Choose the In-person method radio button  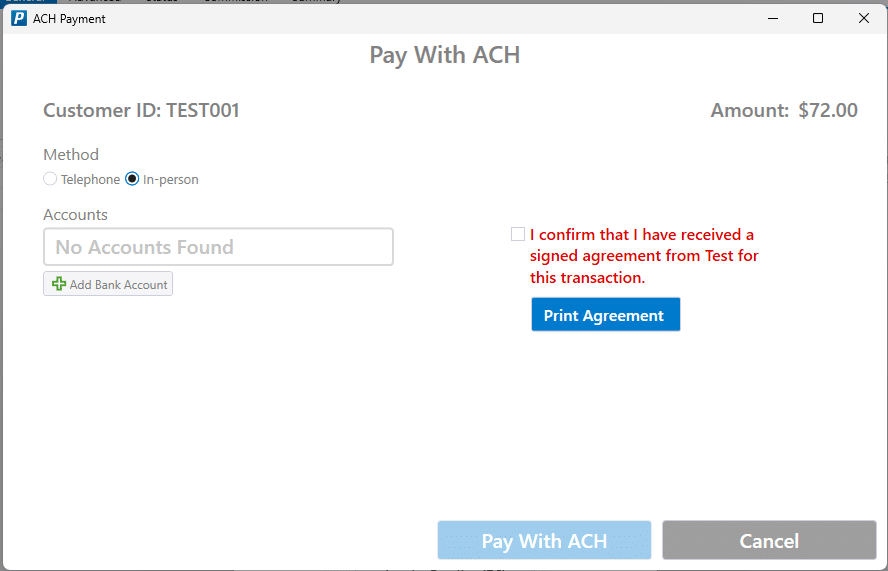[x=132, y=179]
